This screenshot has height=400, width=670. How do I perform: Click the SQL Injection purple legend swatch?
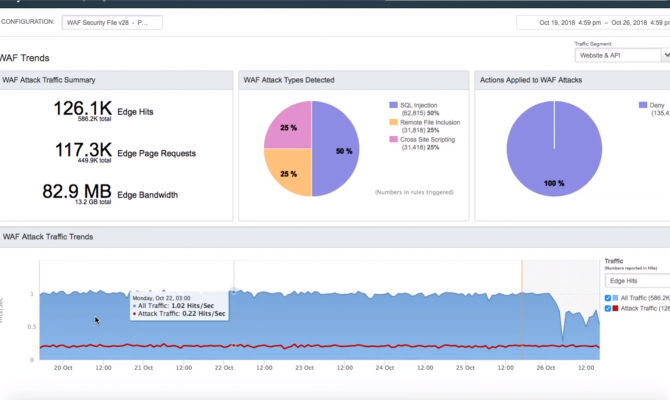[393, 105]
